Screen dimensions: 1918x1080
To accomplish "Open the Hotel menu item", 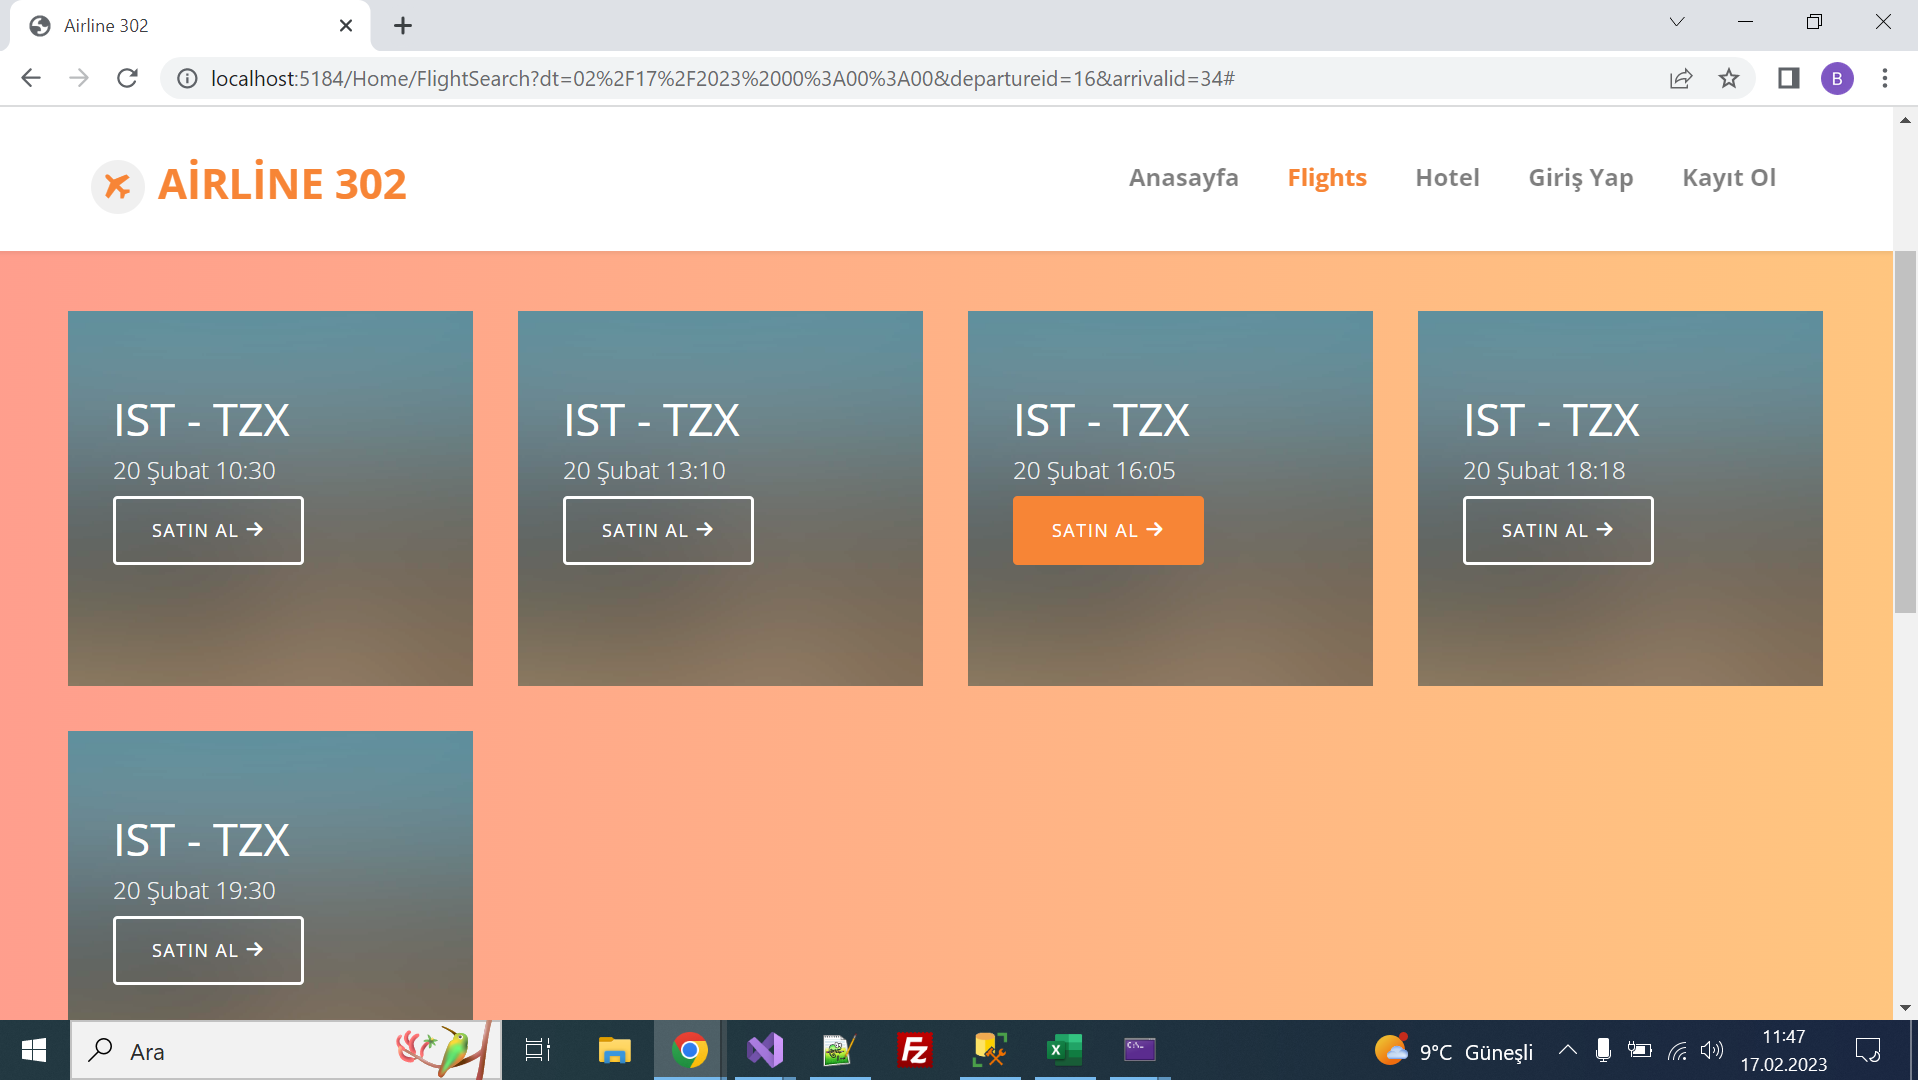I will (x=1447, y=177).
